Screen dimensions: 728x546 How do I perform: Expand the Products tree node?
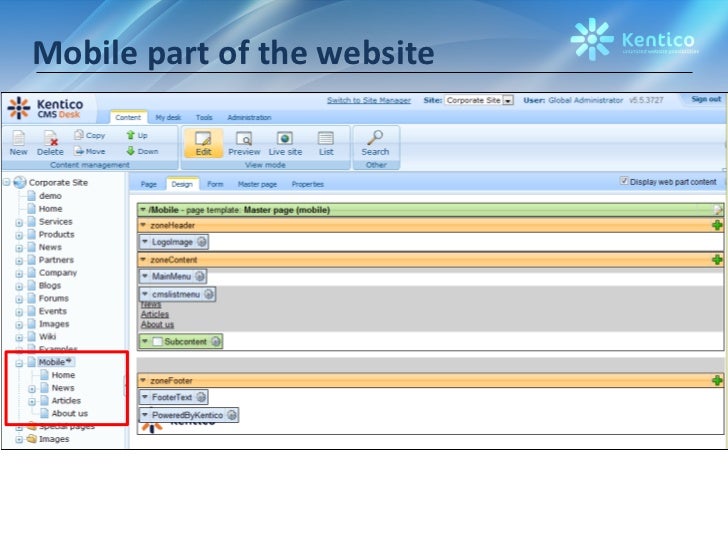point(19,235)
